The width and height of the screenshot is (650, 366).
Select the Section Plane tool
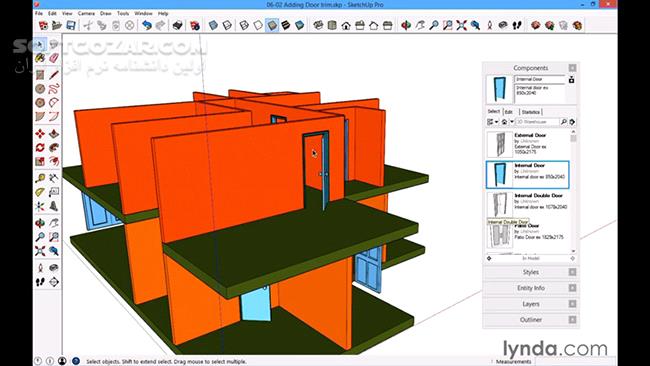(x=54, y=282)
